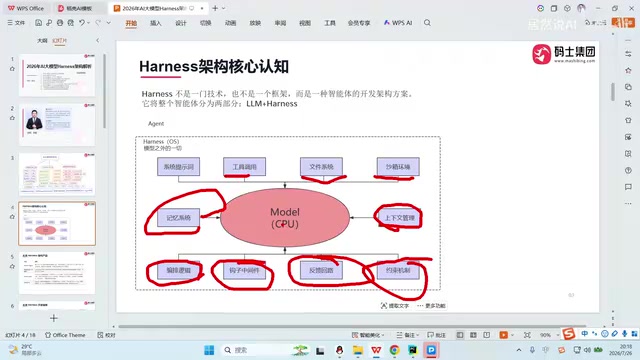
Task: Click the image material icon in right sidebar
Action: [x=628, y=137]
